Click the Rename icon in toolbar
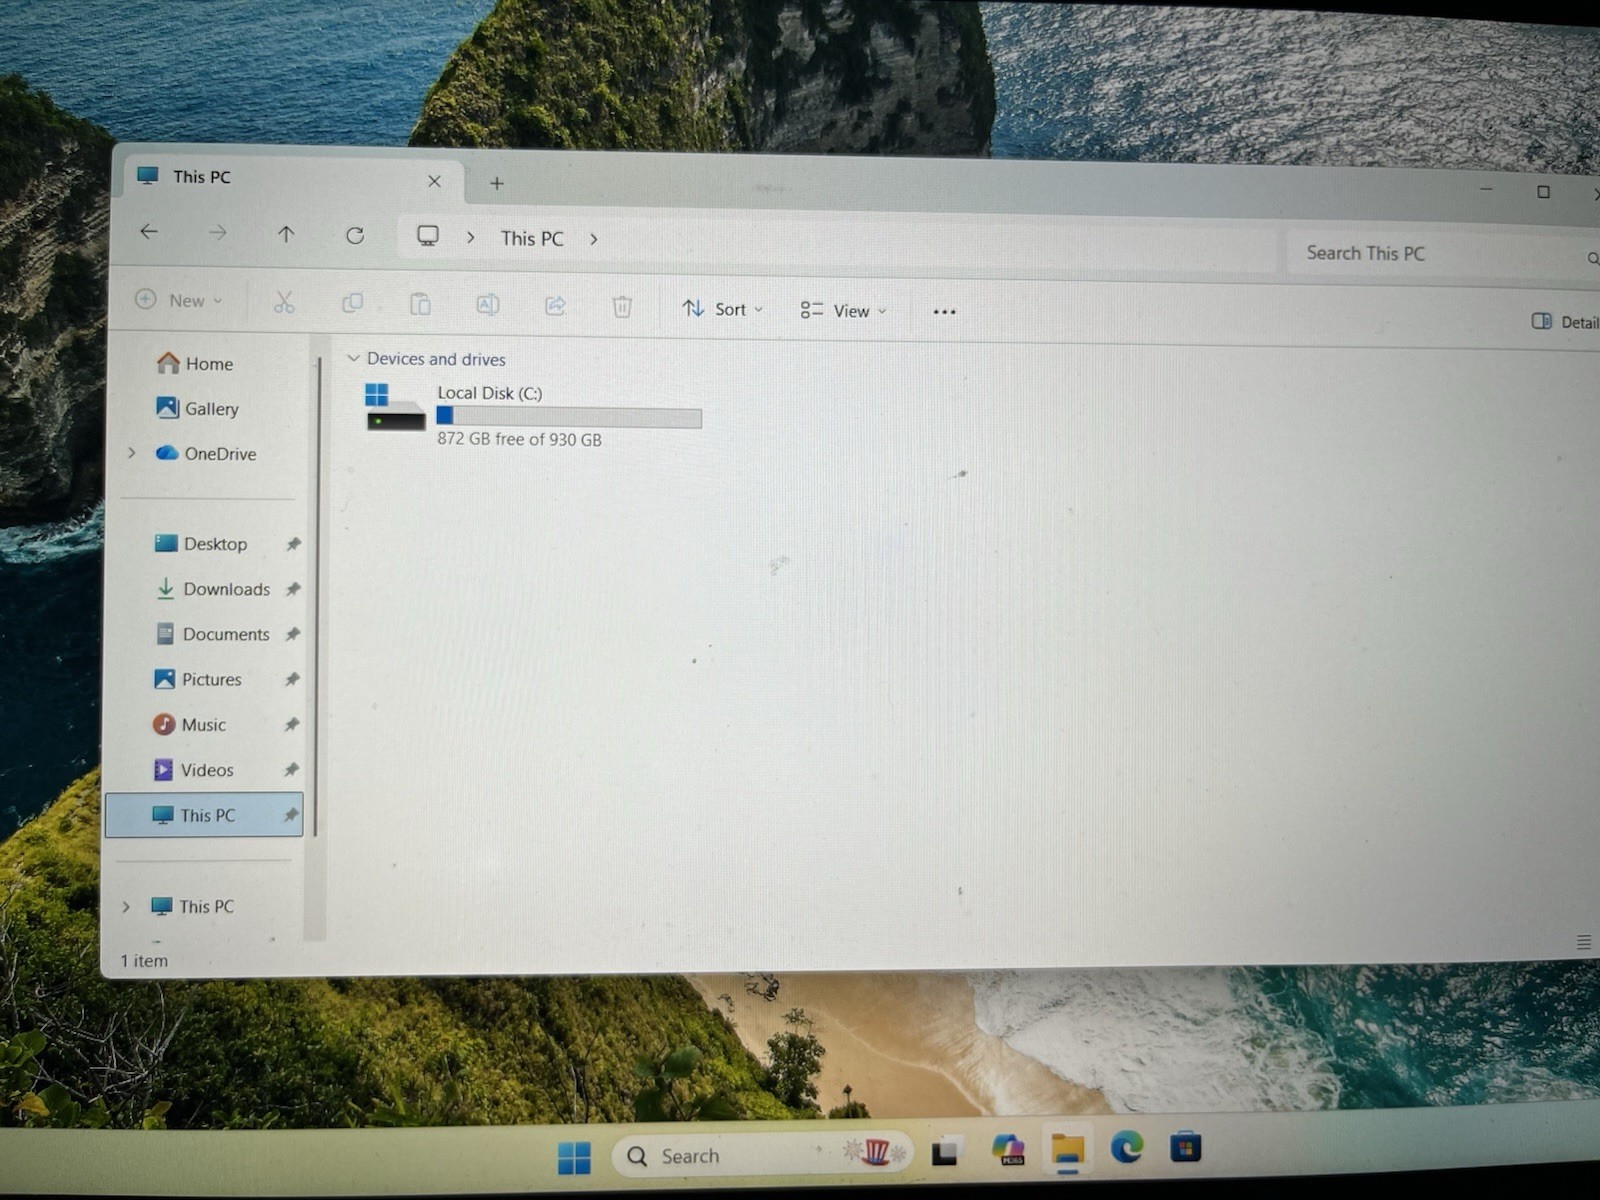Image resolution: width=1600 pixels, height=1200 pixels. [487, 305]
